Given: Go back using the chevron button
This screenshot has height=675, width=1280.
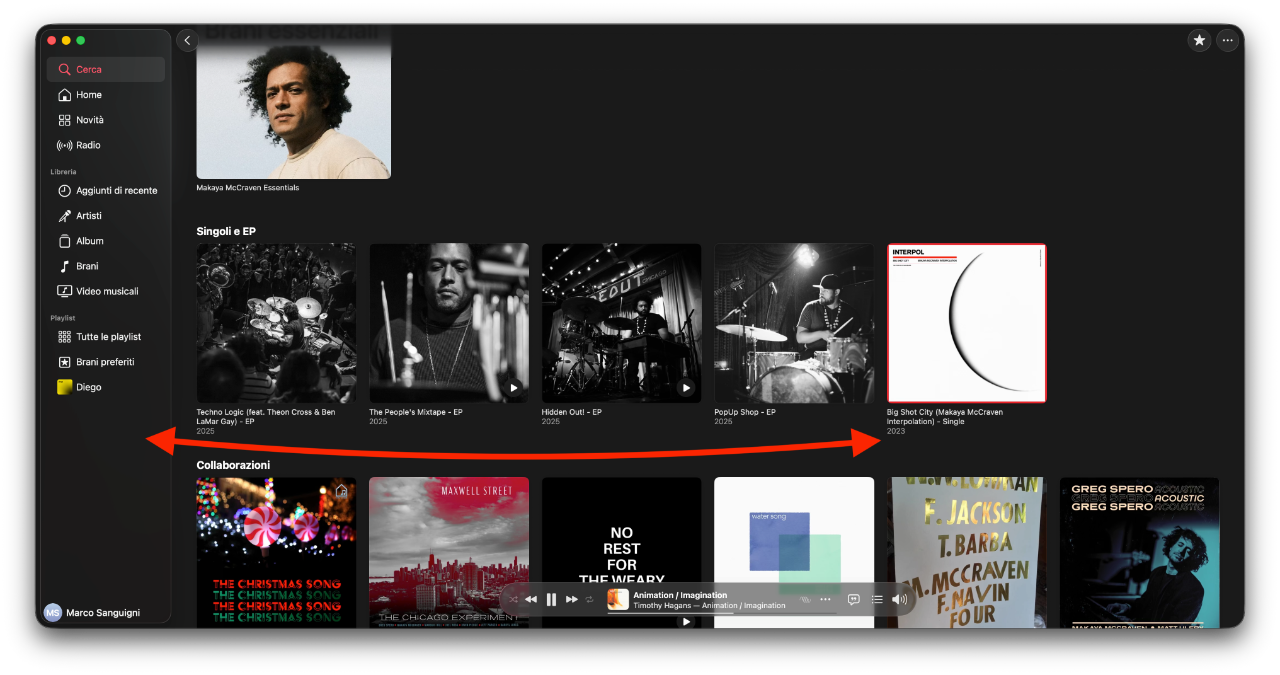Looking at the screenshot, I should [x=187, y=40].
